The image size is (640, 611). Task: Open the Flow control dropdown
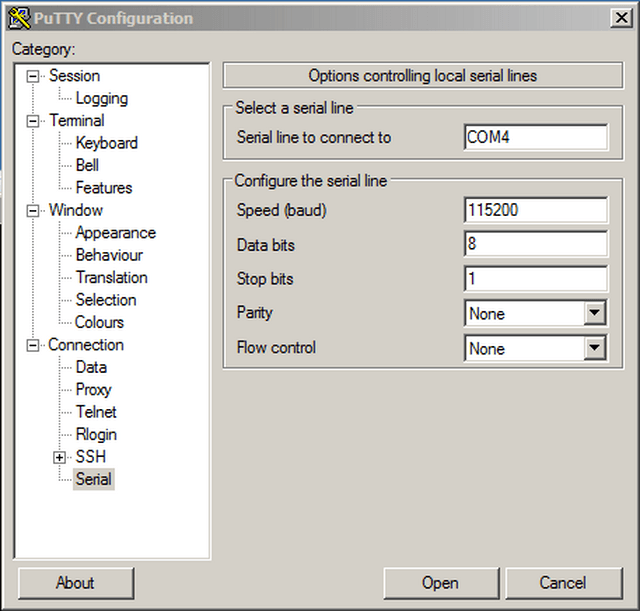pos(595,349)
